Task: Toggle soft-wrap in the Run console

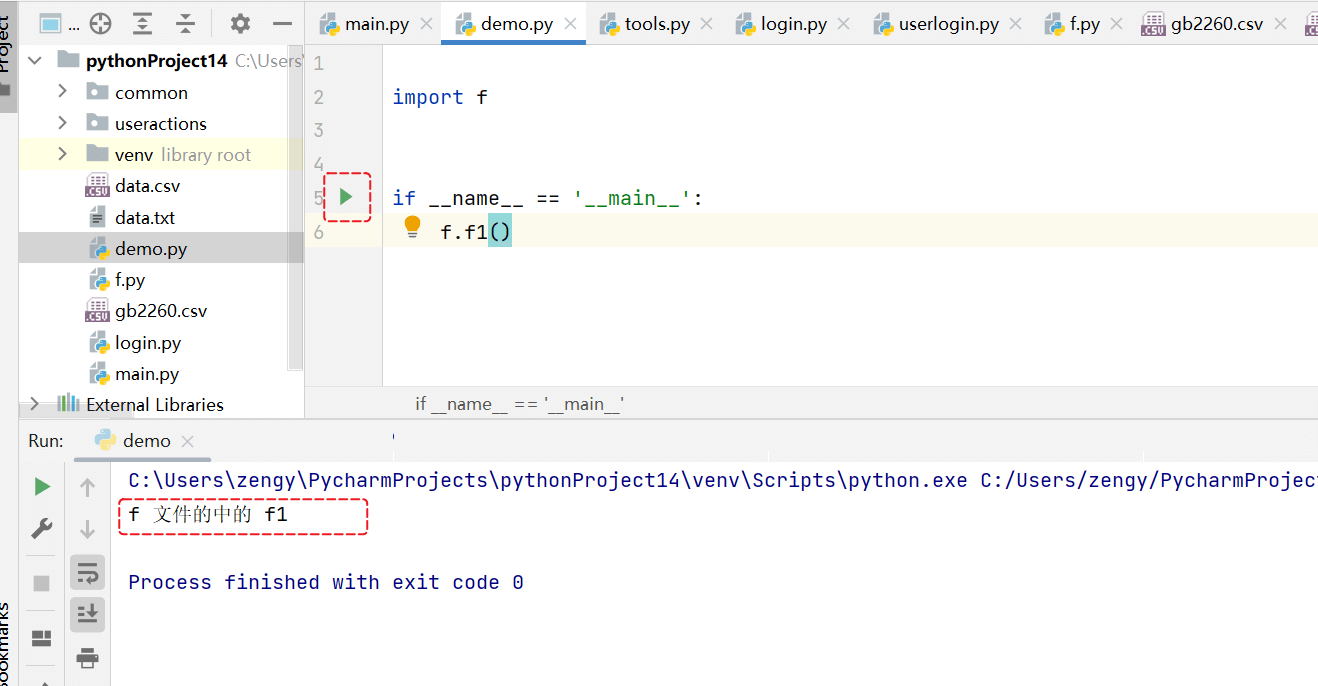Action: click(x=88, y=572)
